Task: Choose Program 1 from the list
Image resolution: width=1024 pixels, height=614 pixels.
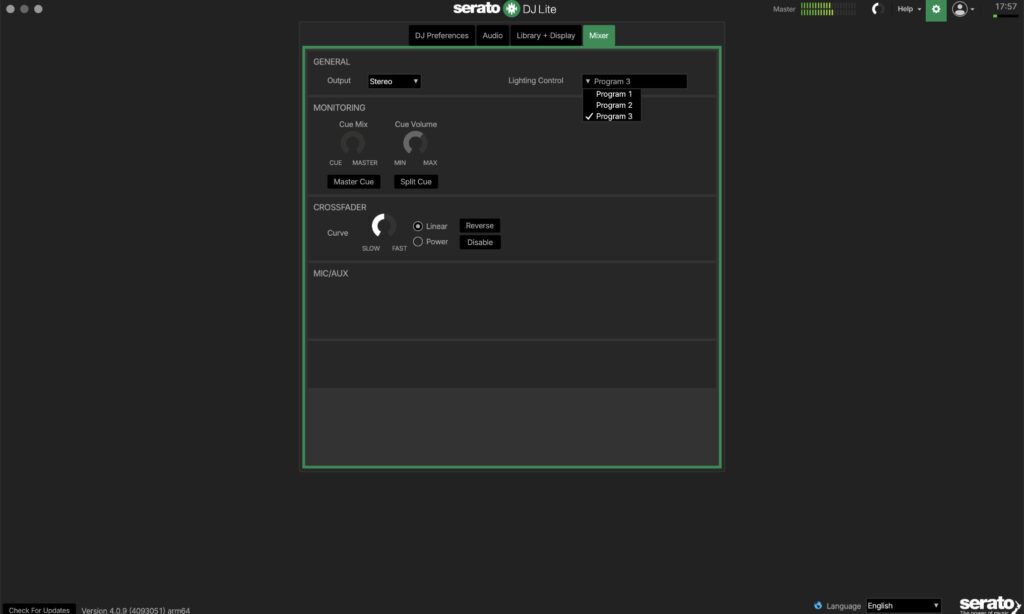Action: pyautogui.click(x=613, y=94)
